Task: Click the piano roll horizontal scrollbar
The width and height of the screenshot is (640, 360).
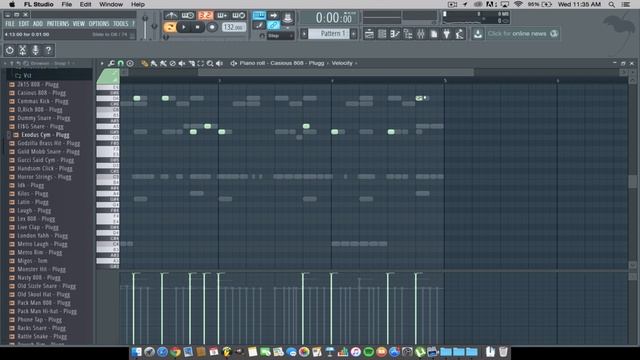Action: (x=336, y=73)
